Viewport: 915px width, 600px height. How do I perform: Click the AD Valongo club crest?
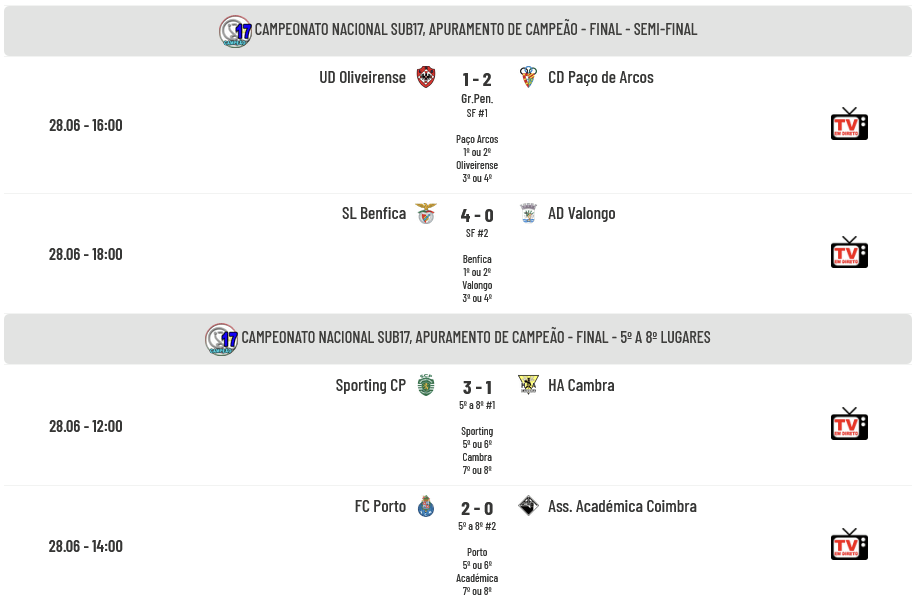(528, 213)
